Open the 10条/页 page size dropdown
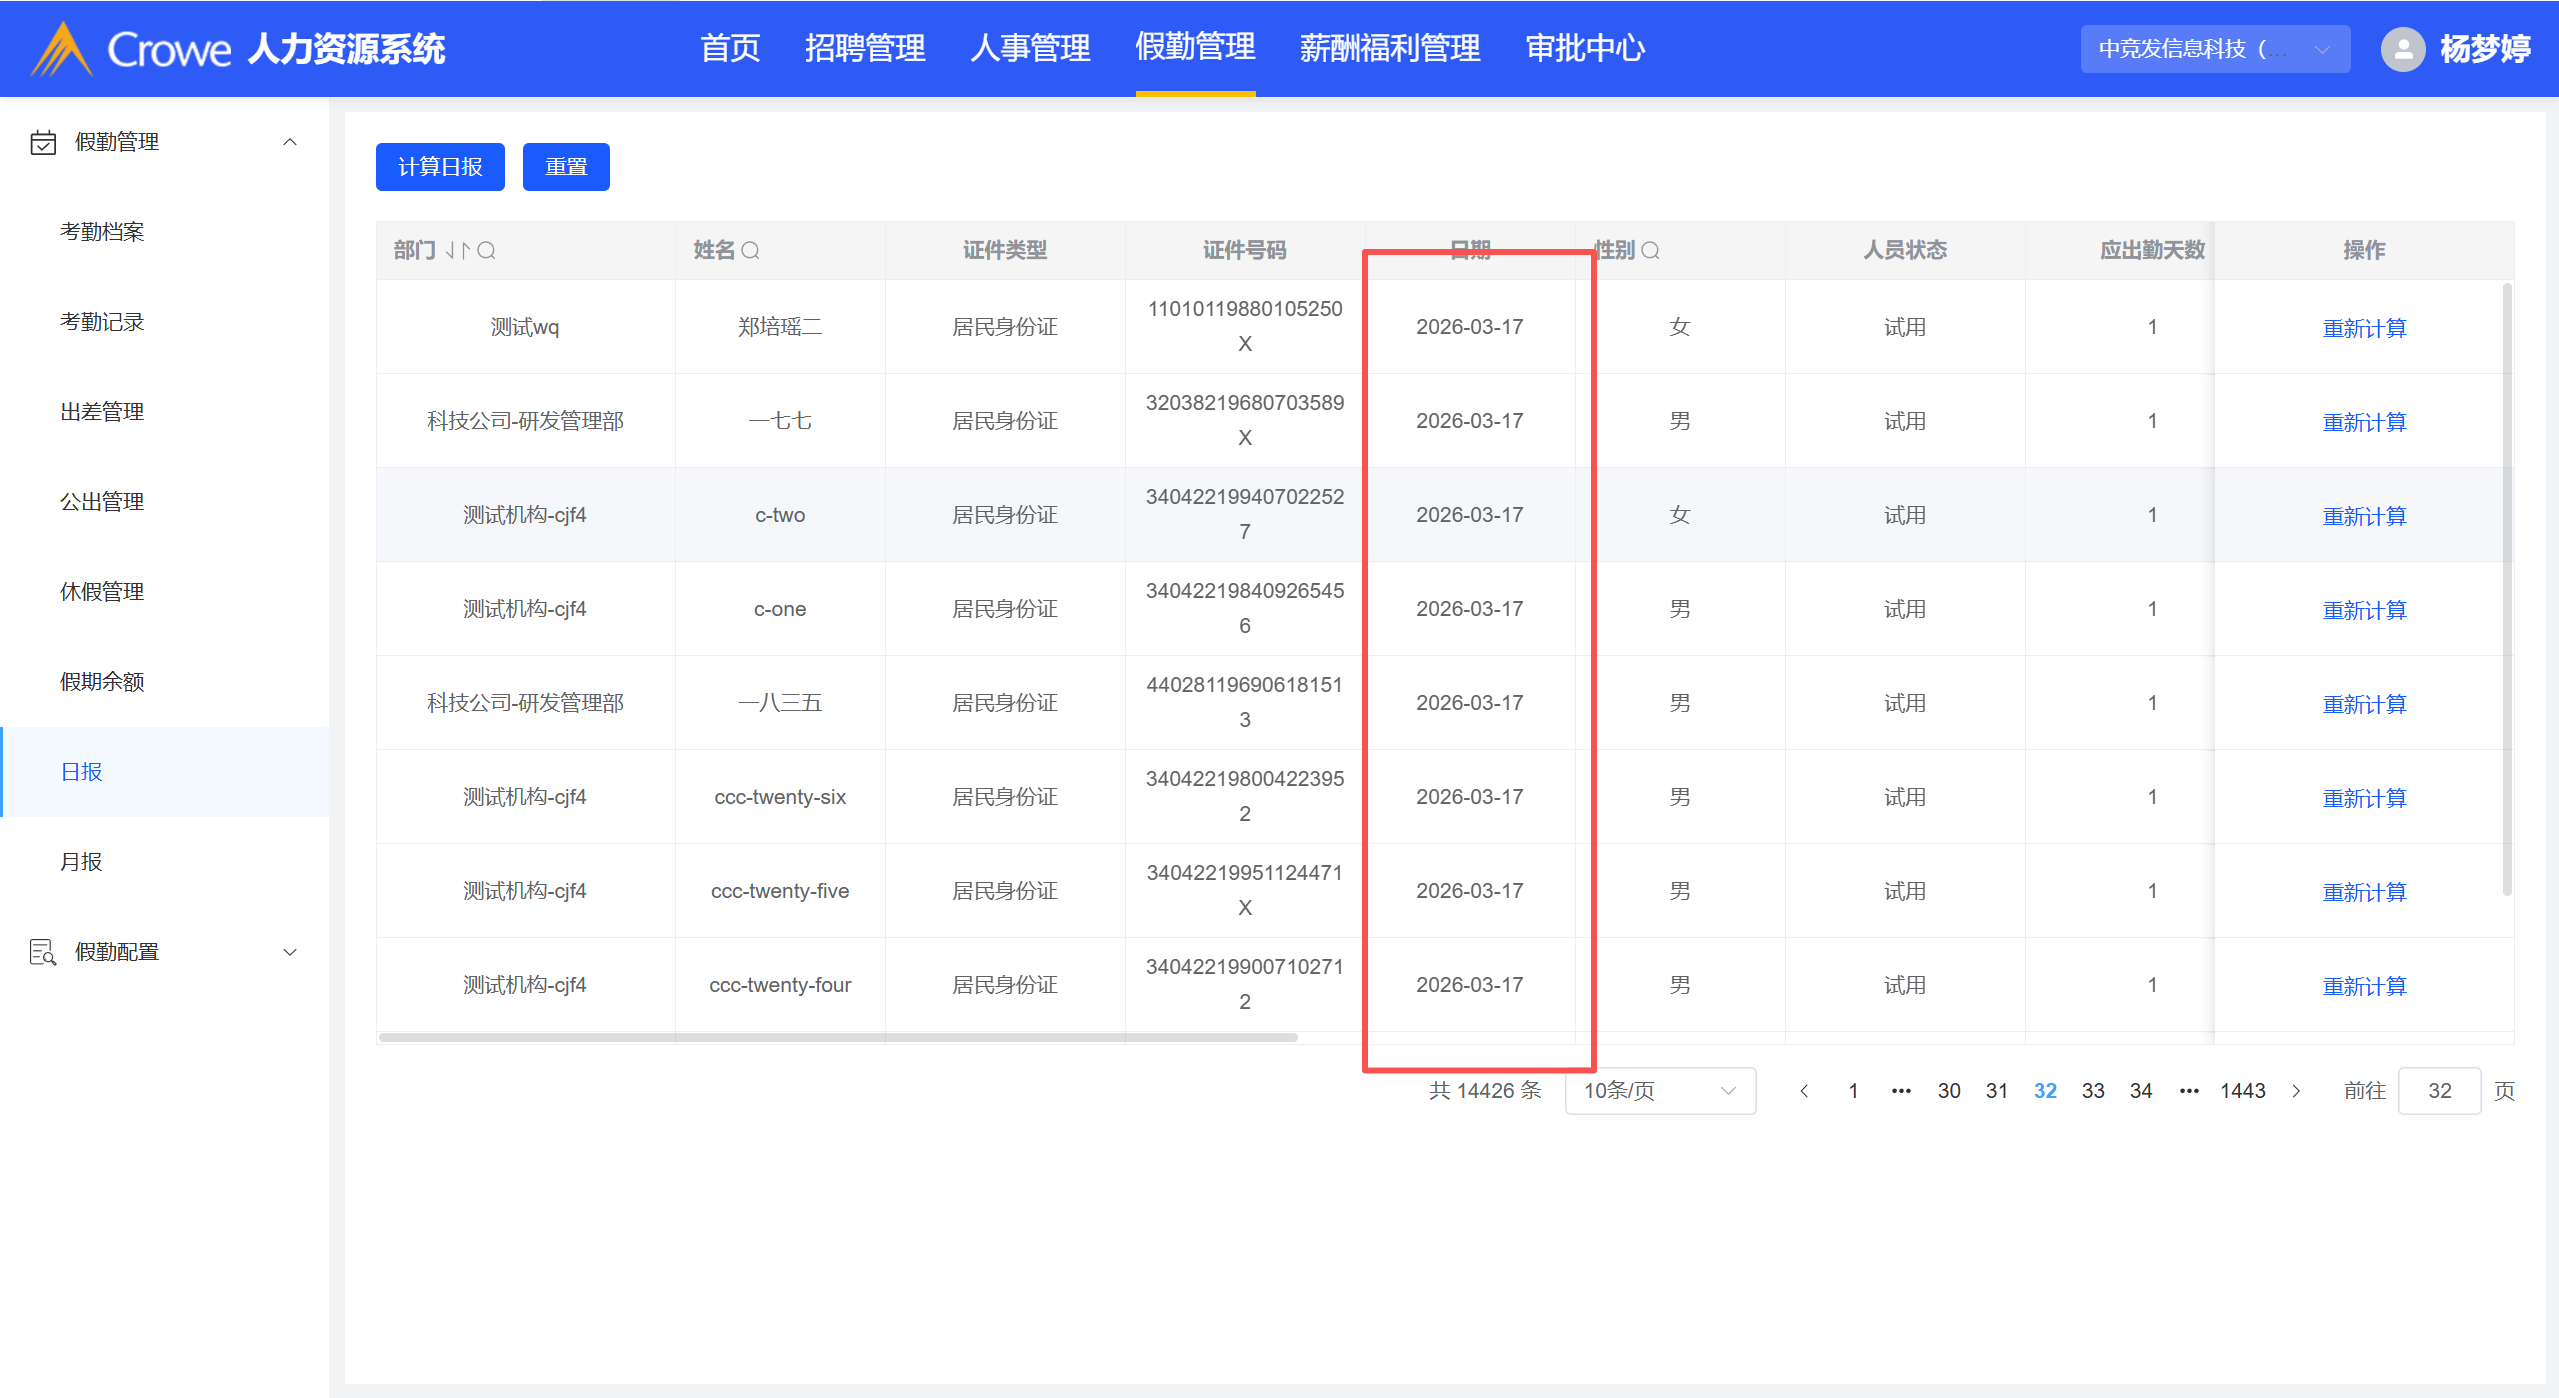The width and height of the screenshot is (2559, 1398). (x=1659, y=1091)
